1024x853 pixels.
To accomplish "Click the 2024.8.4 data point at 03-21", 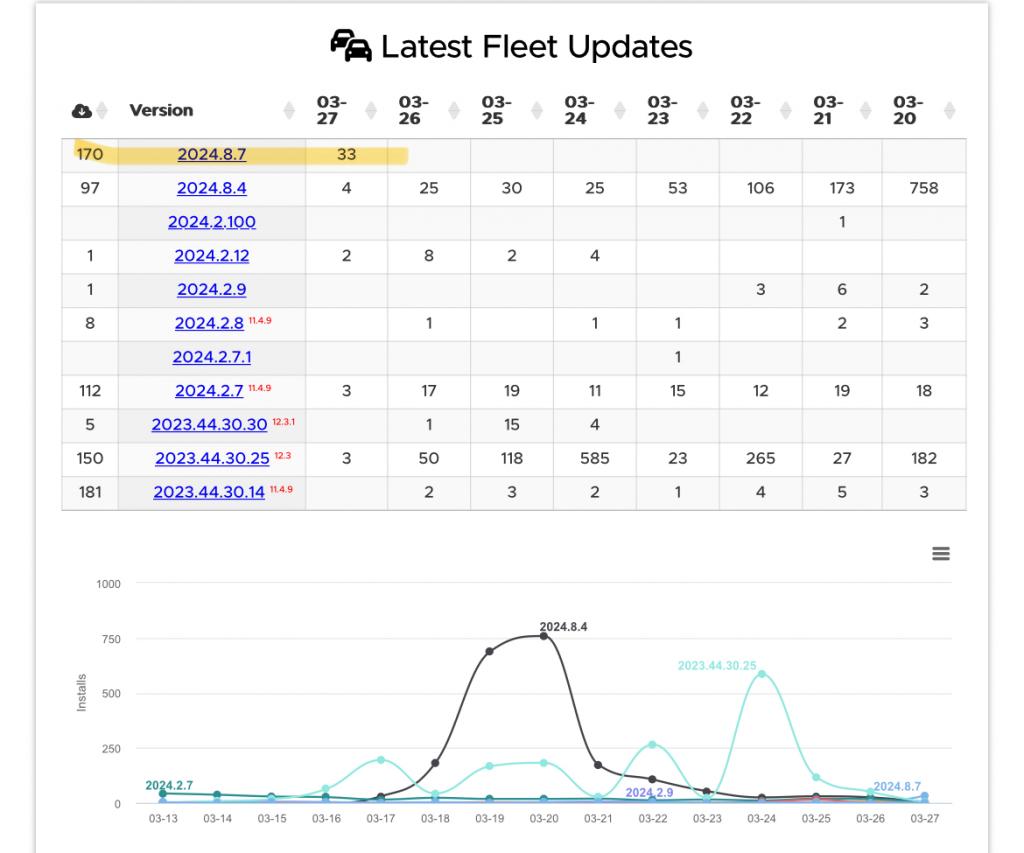I will coord(598,765).
